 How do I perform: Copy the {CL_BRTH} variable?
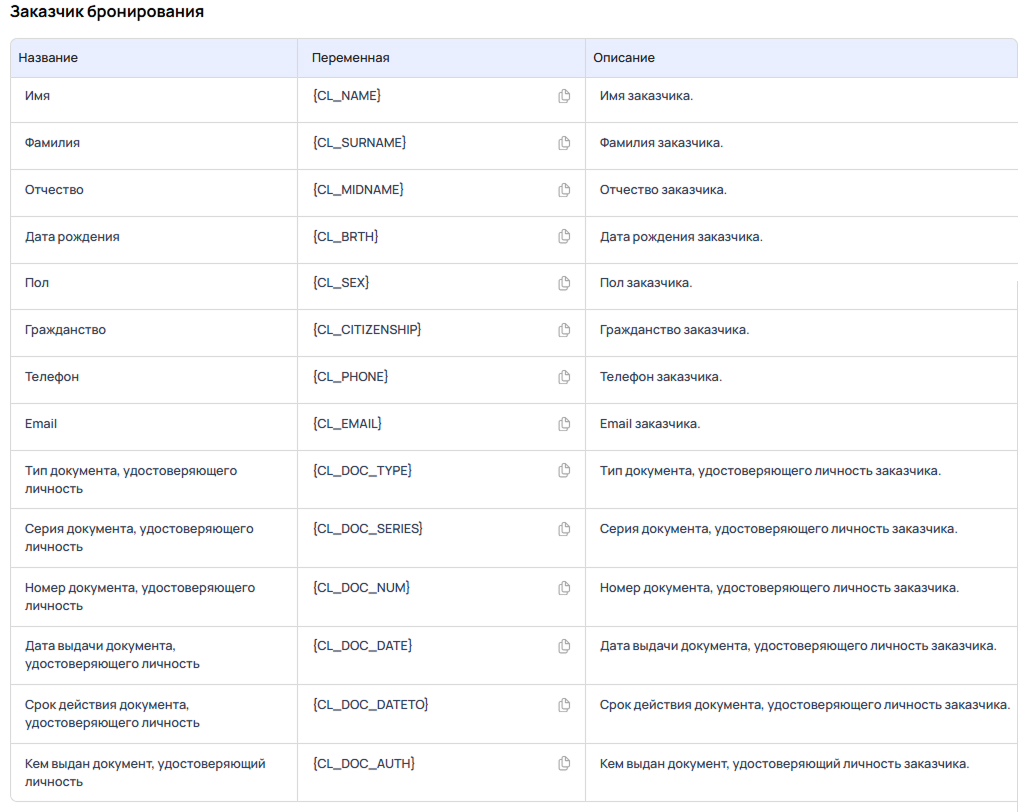(564, 237)
